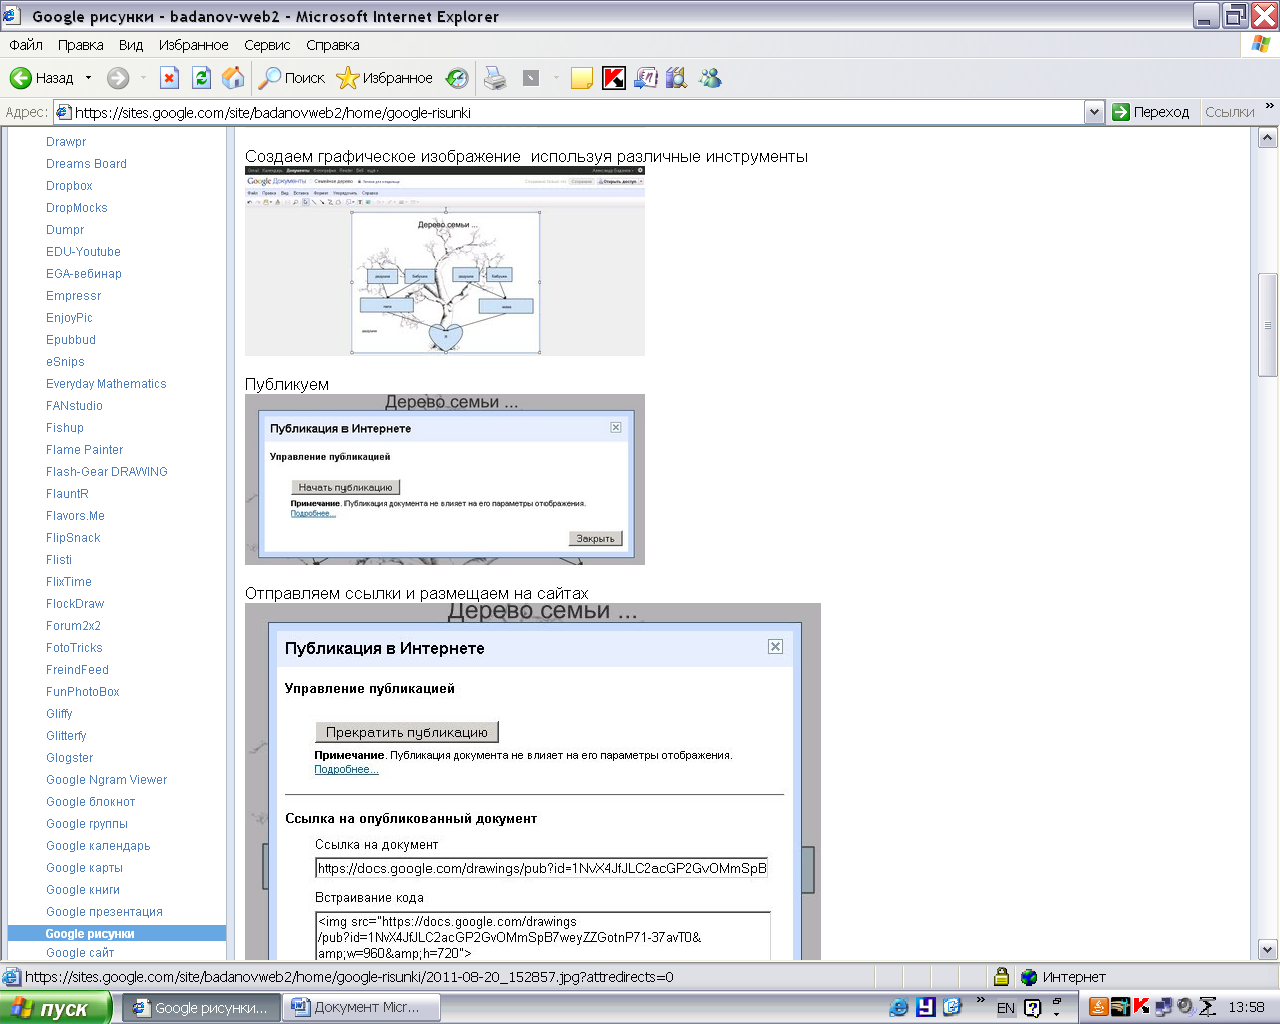Click the Forward navigation arrow
Image resolution: width=1280 pixels, height=1024 pixels.
pos(118,78)
